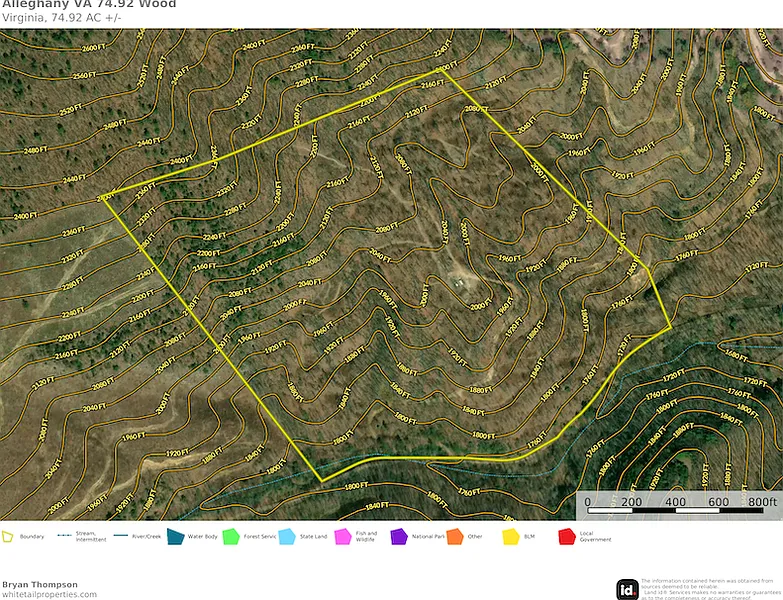Click the pink Fish and Wildlife icon
Image resolution: width=783 pixels, height=600 pixels.
[343, 537]
